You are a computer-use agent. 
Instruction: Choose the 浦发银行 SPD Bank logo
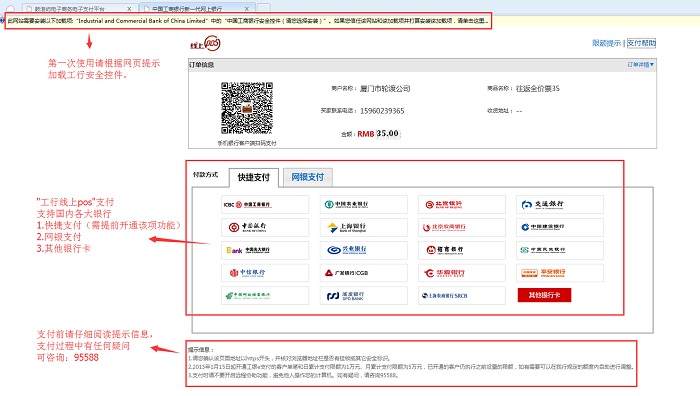(363, 296)
